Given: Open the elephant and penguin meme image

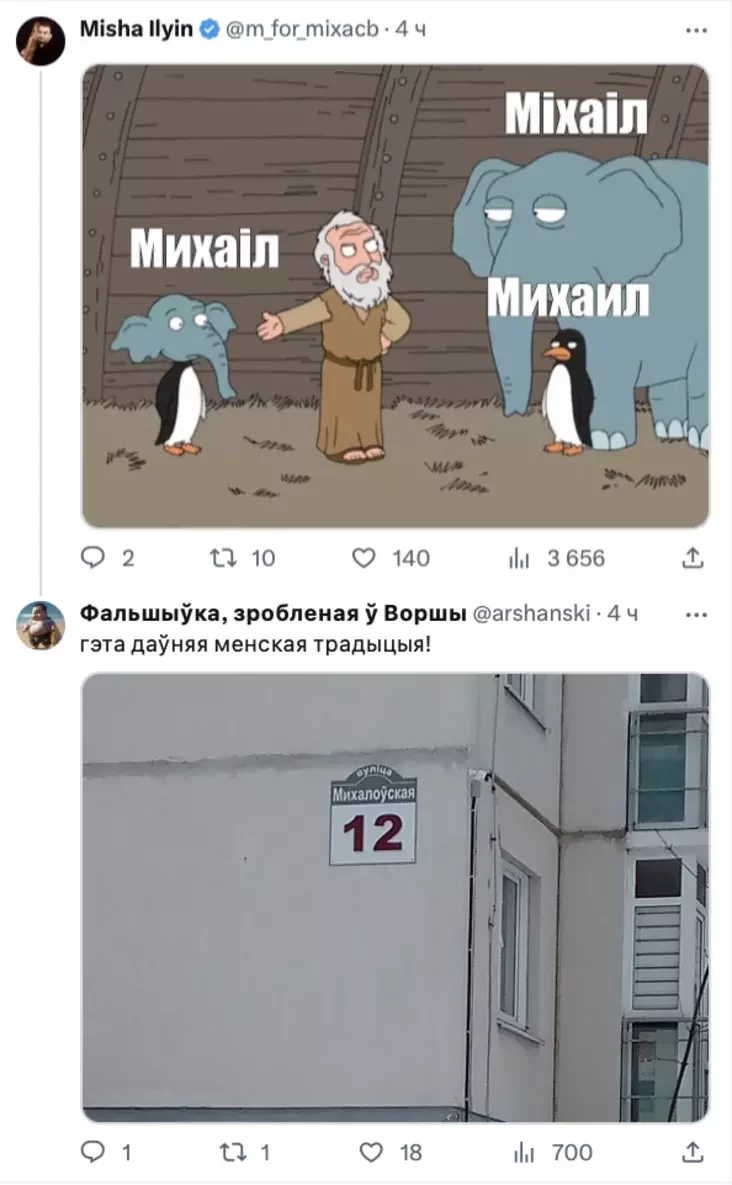Looking at the screenshot, I should (x=395, y=296).
